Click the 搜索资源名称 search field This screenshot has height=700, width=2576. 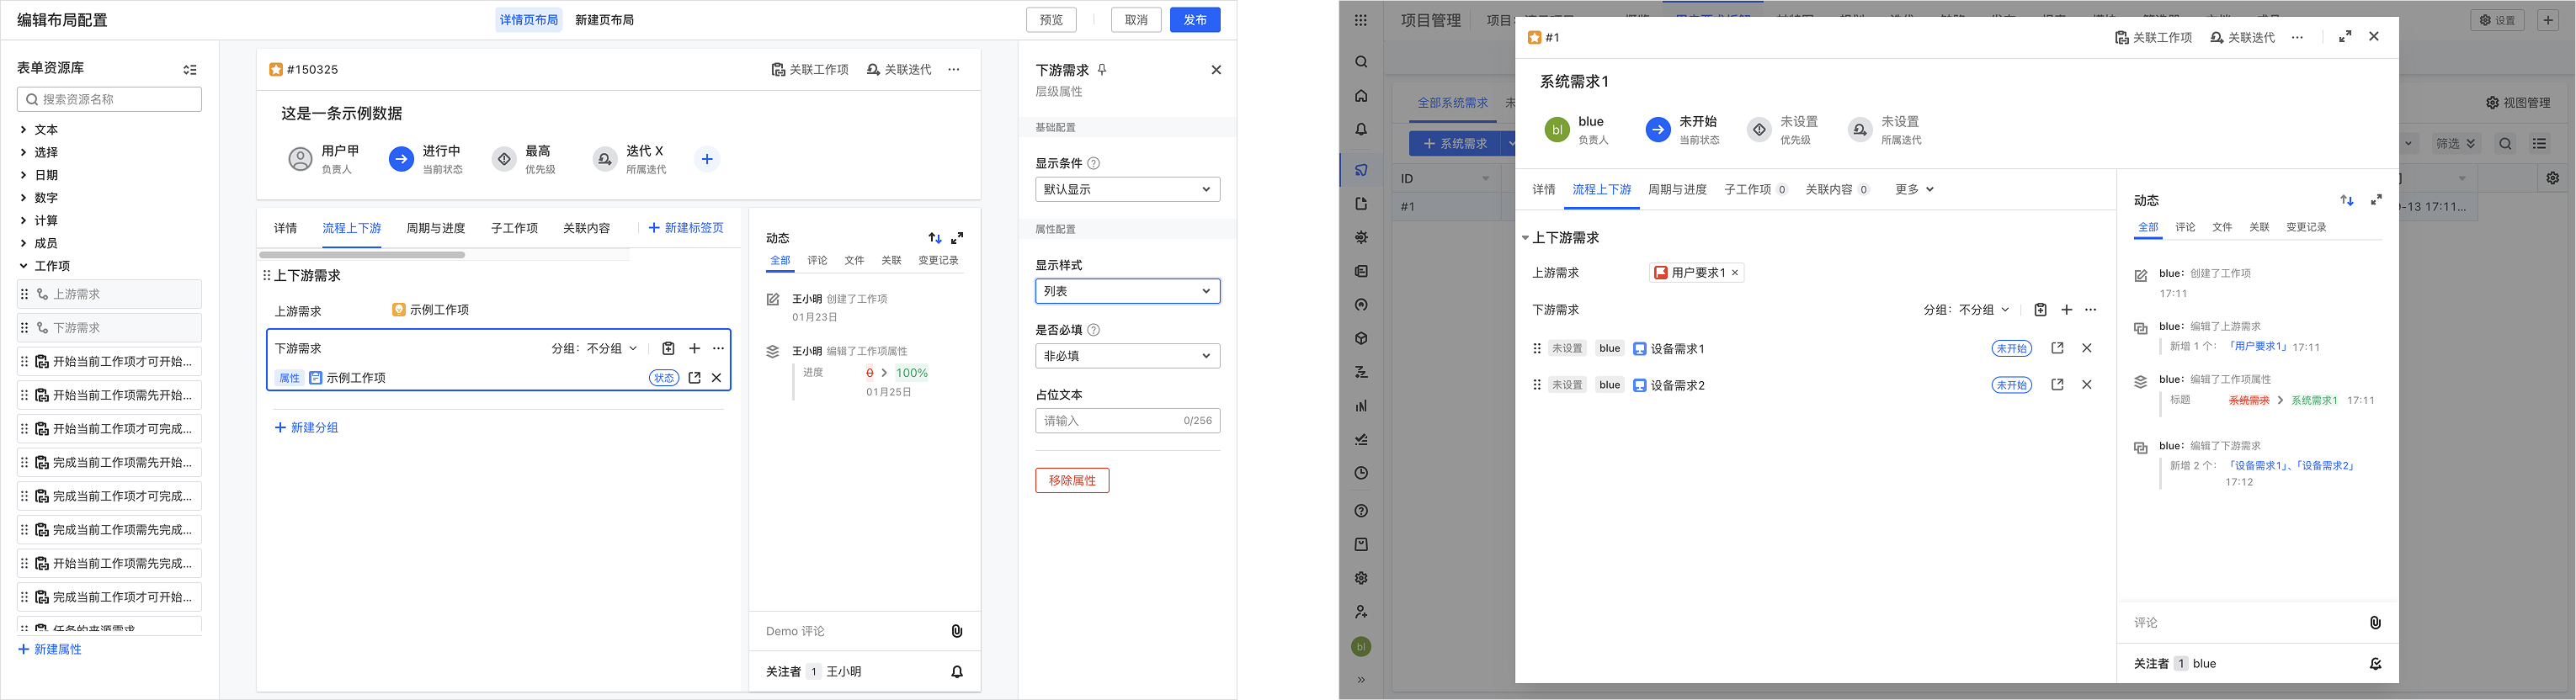[109, 99]
